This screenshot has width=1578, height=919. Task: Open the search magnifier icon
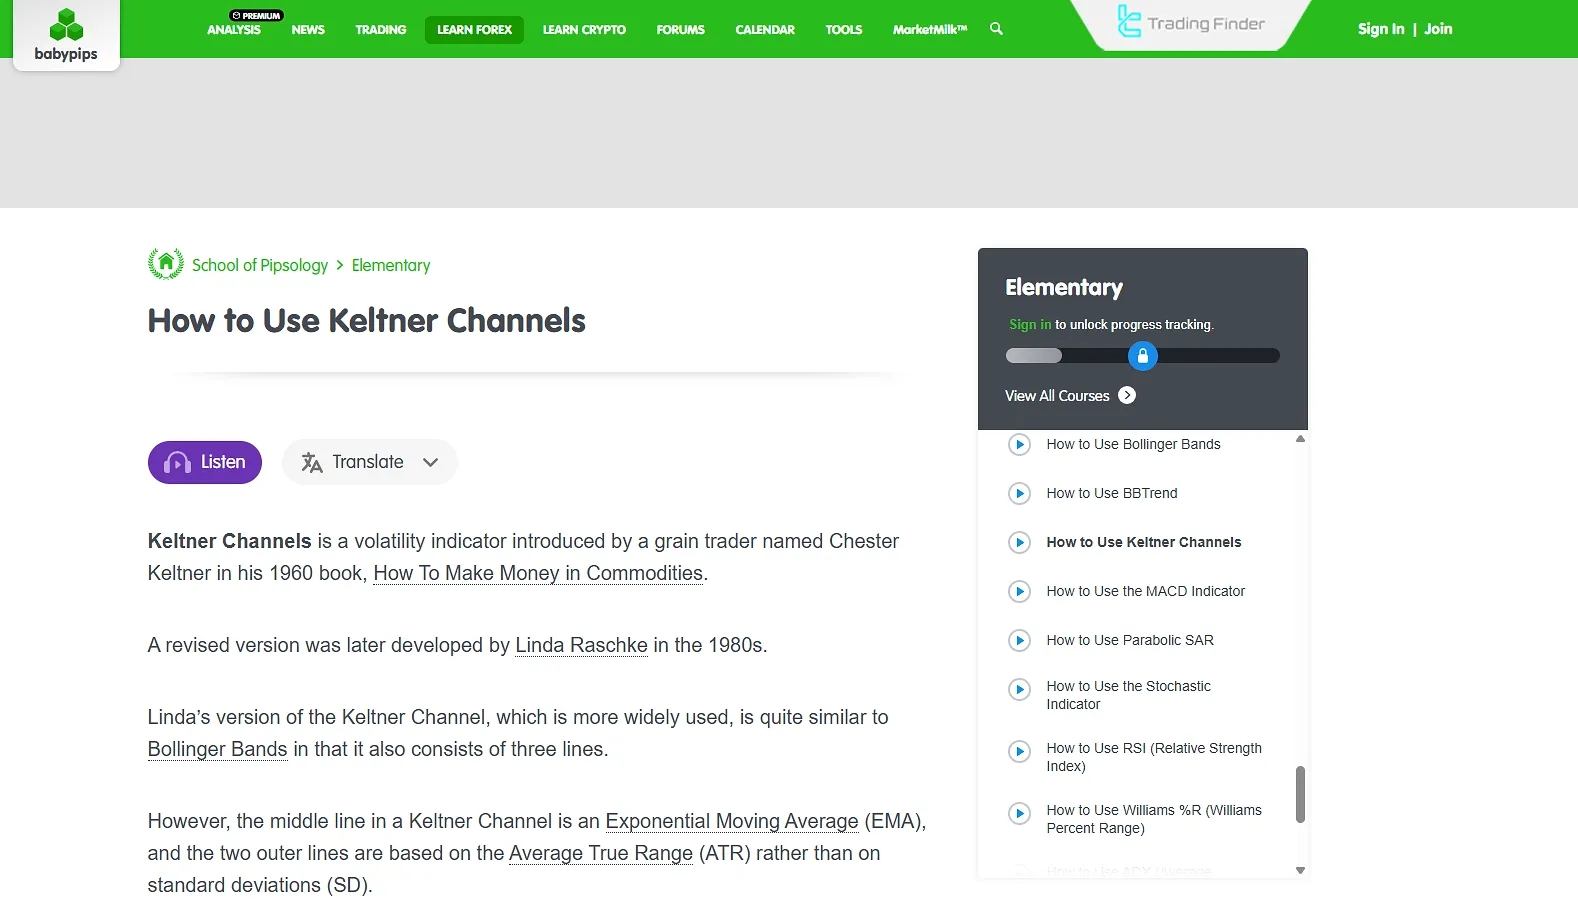[996, 29]
